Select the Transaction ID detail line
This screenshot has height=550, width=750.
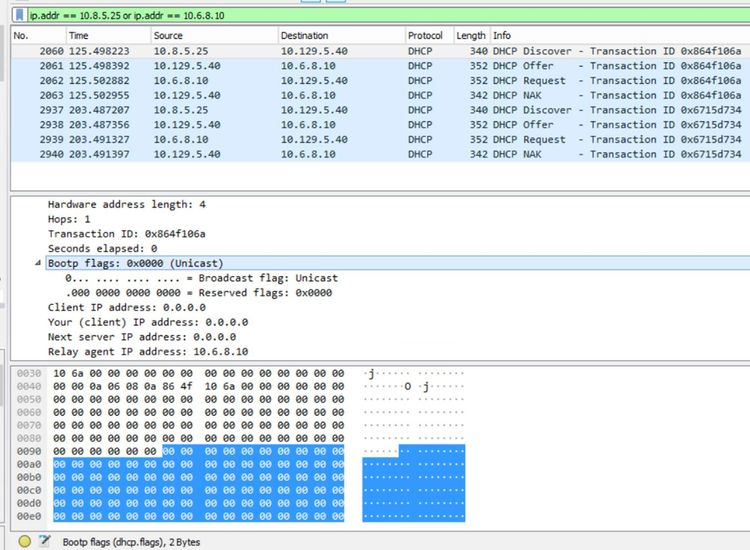pyautogui.click(x=126, y=233)
